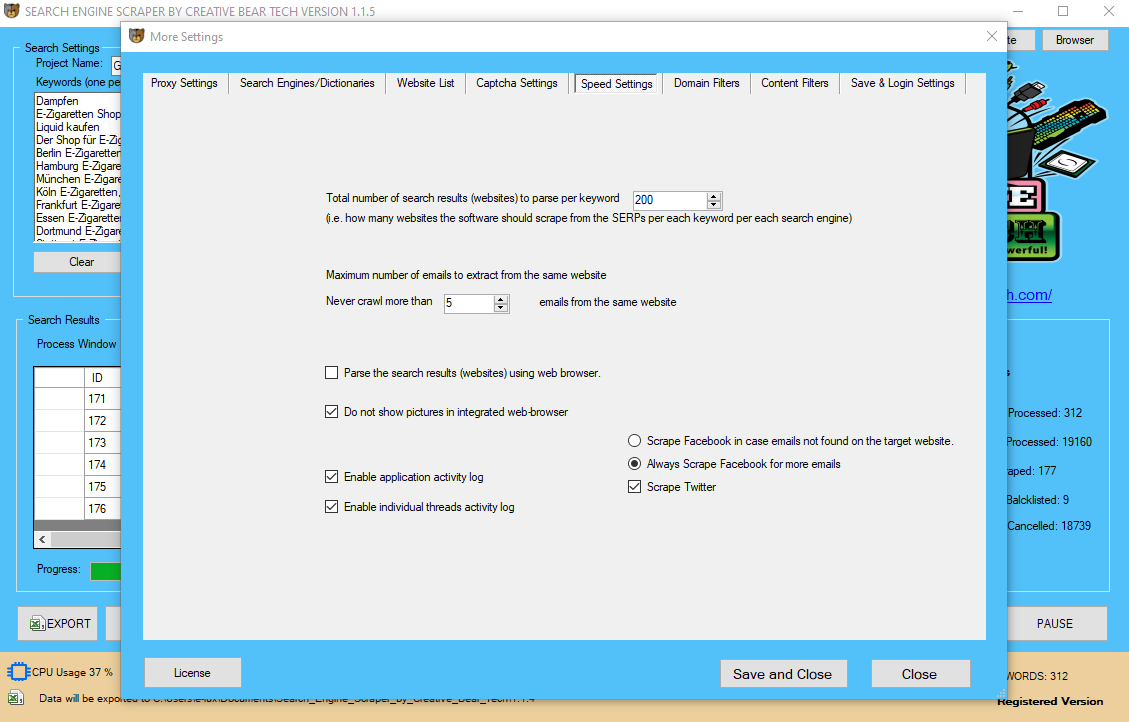The image size is (1129, 722).
Task: Click the left arrow of results scrollbar
Action: [42, 539]
